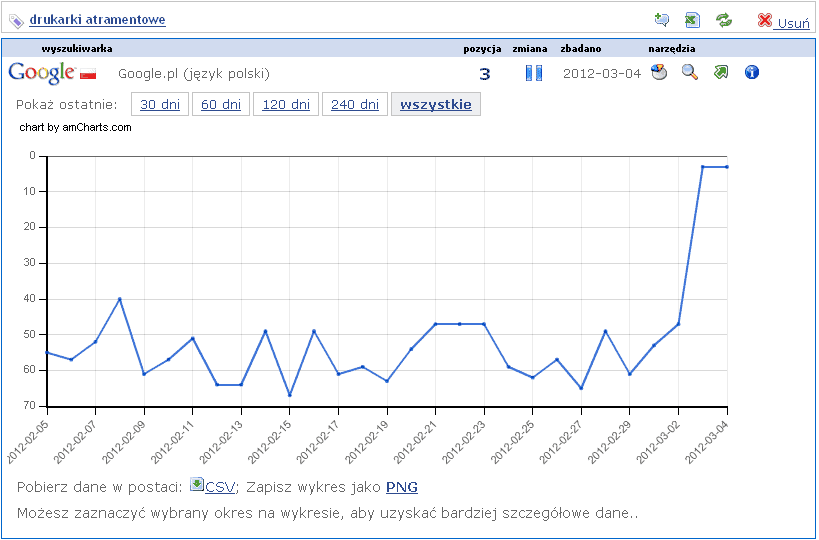Viewport: 819px width, 540px height.
Task: Click the green CSV download icon
Action: (197, 485)
